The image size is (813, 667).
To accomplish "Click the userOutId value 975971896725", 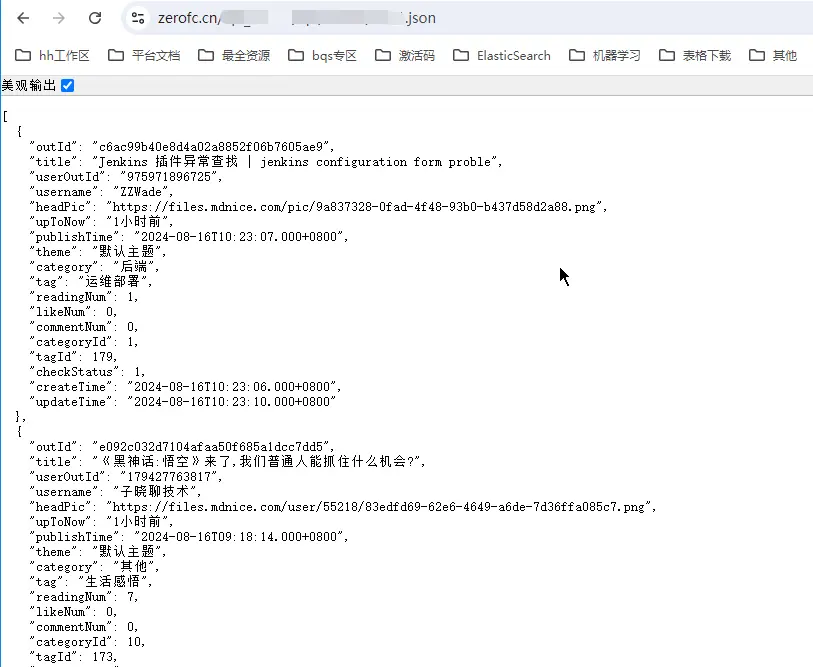I will 171,177.
